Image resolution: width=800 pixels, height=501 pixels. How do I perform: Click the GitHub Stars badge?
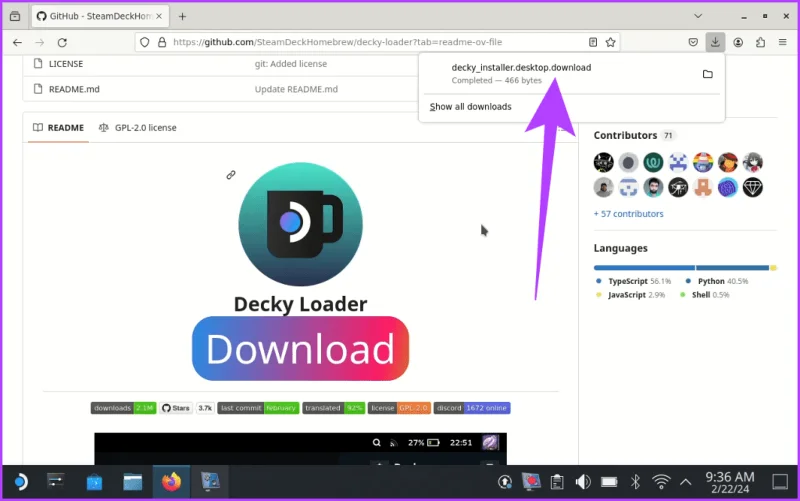pos(176,408)
